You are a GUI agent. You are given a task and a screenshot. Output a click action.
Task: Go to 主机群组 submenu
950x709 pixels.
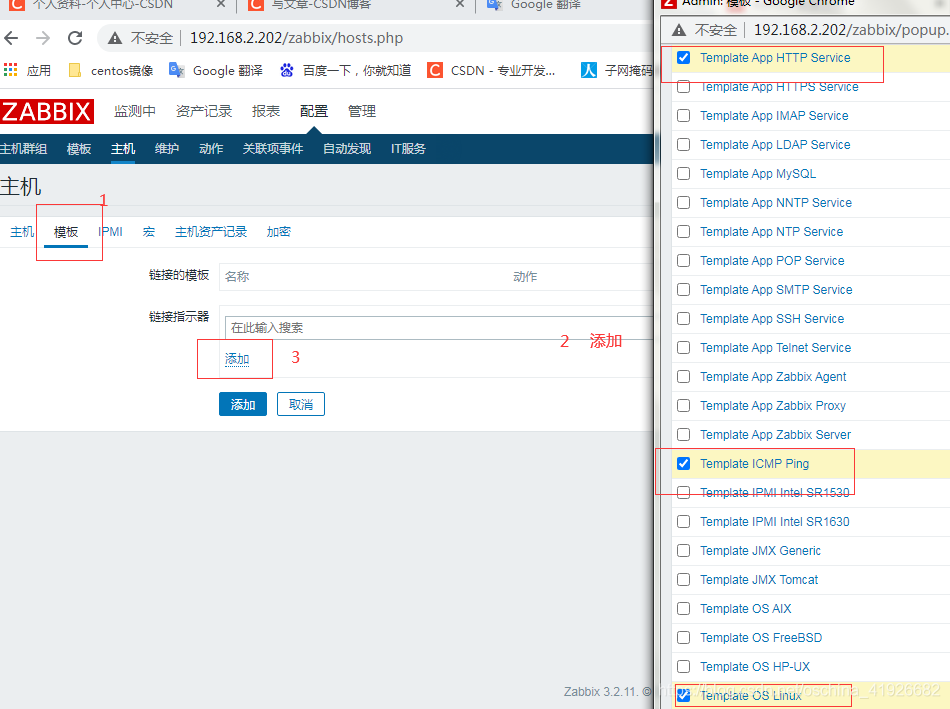tap(24, 149)
